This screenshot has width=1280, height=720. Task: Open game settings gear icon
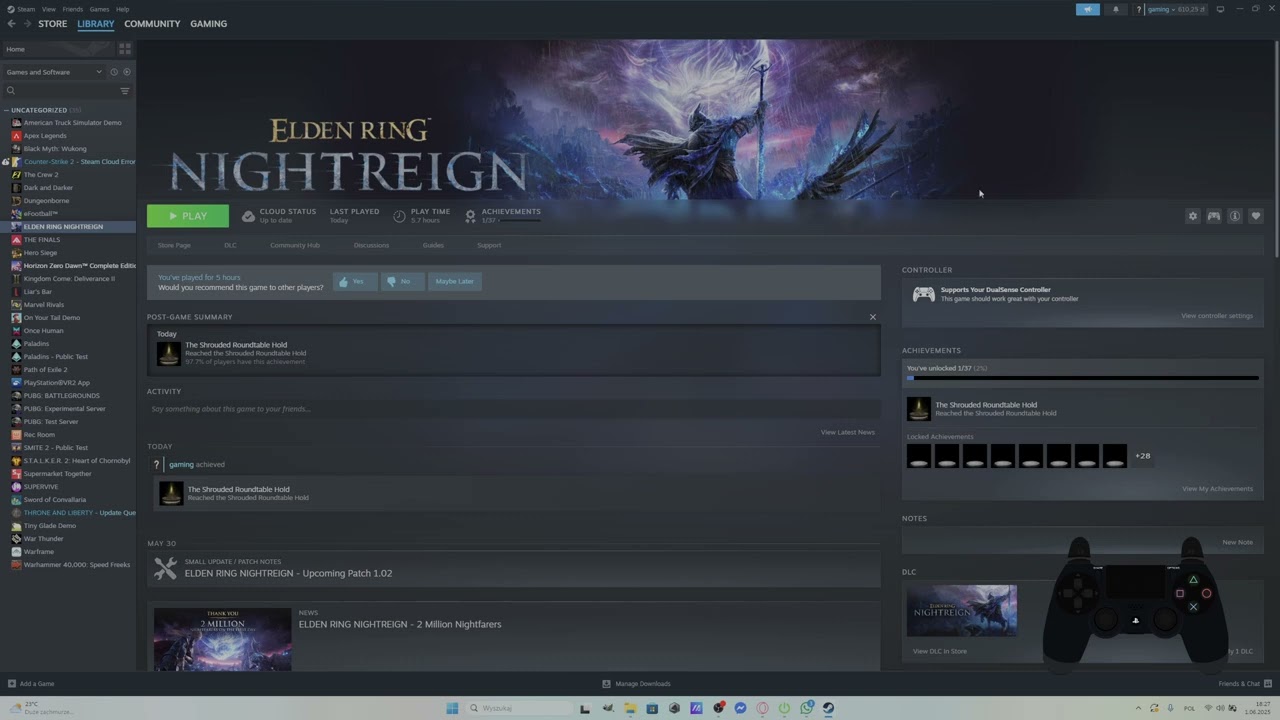(x=1192, y=216)
